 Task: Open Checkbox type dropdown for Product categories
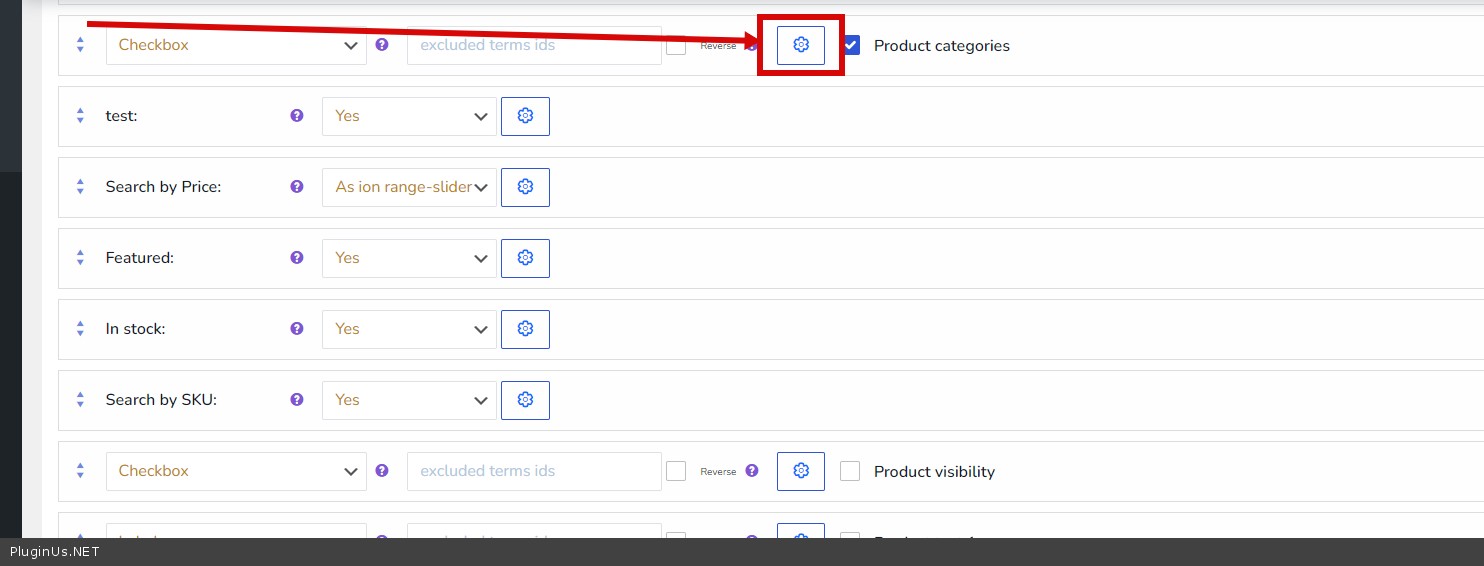(236, 45)
